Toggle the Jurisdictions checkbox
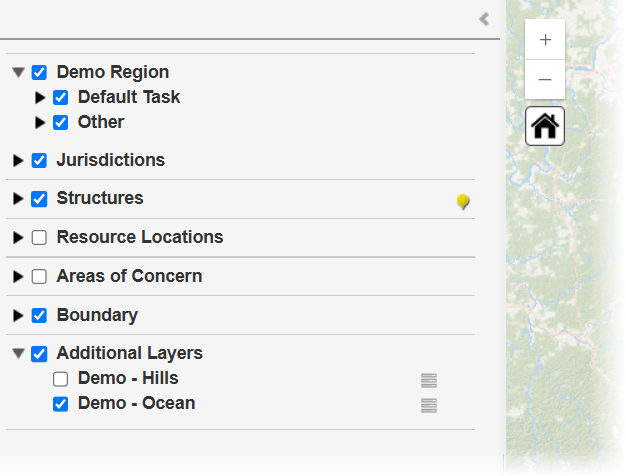Screen dimensions: 626x476 [x=39, y=161]
